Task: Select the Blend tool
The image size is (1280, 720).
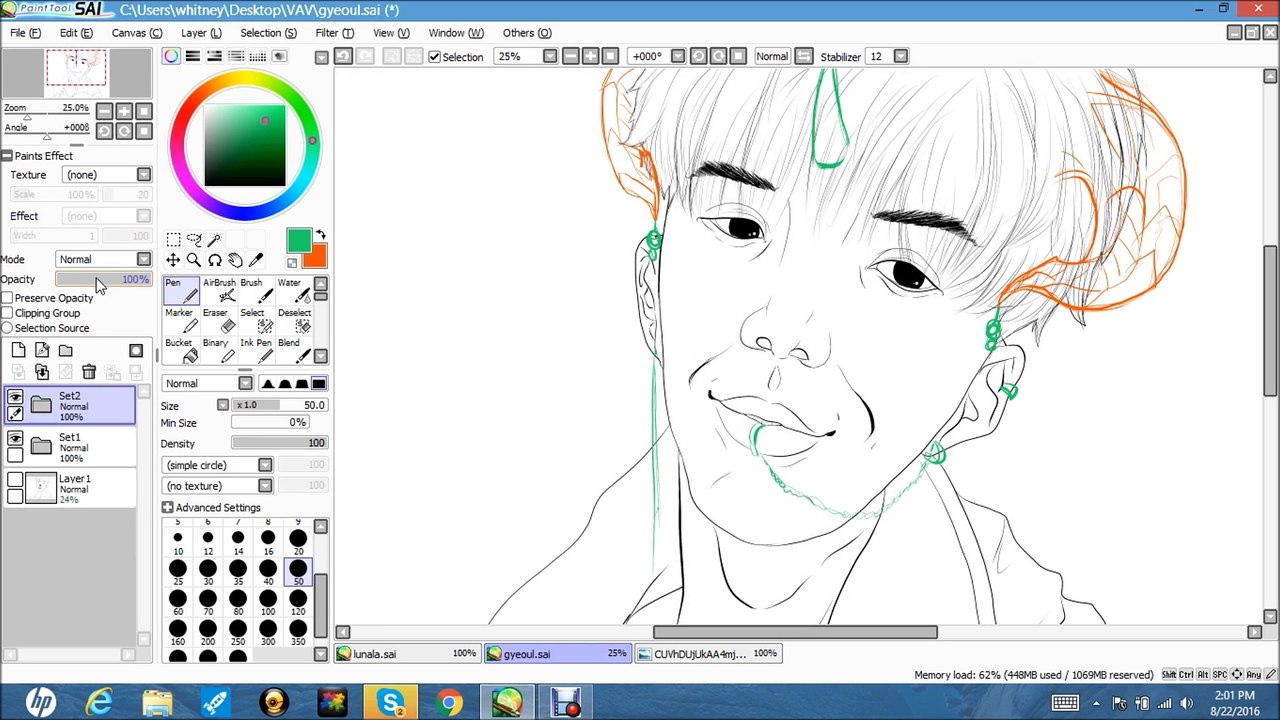Action: click(294, 350)
